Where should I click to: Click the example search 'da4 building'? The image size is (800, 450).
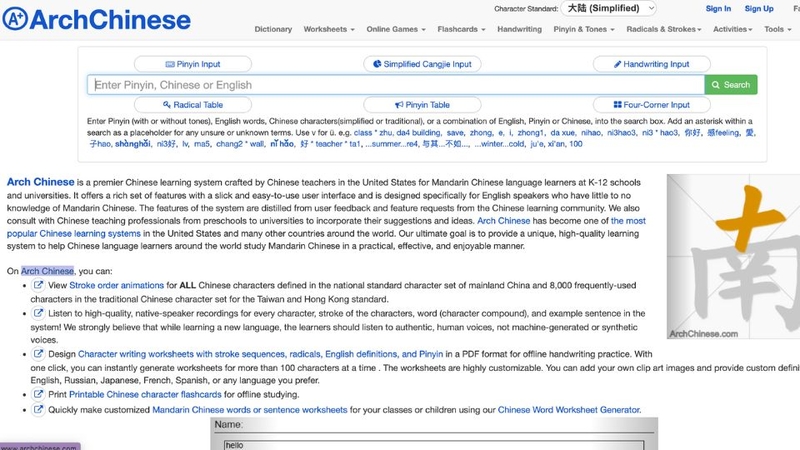(x=418, y=133)
